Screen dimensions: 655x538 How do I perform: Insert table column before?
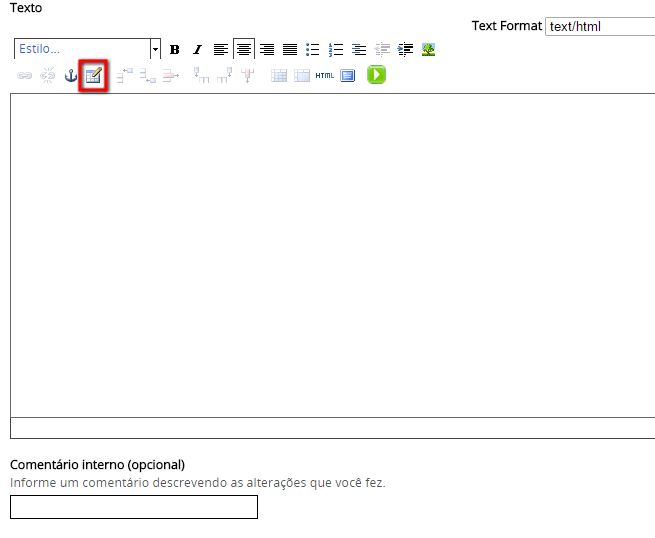[x=201, y=76]
